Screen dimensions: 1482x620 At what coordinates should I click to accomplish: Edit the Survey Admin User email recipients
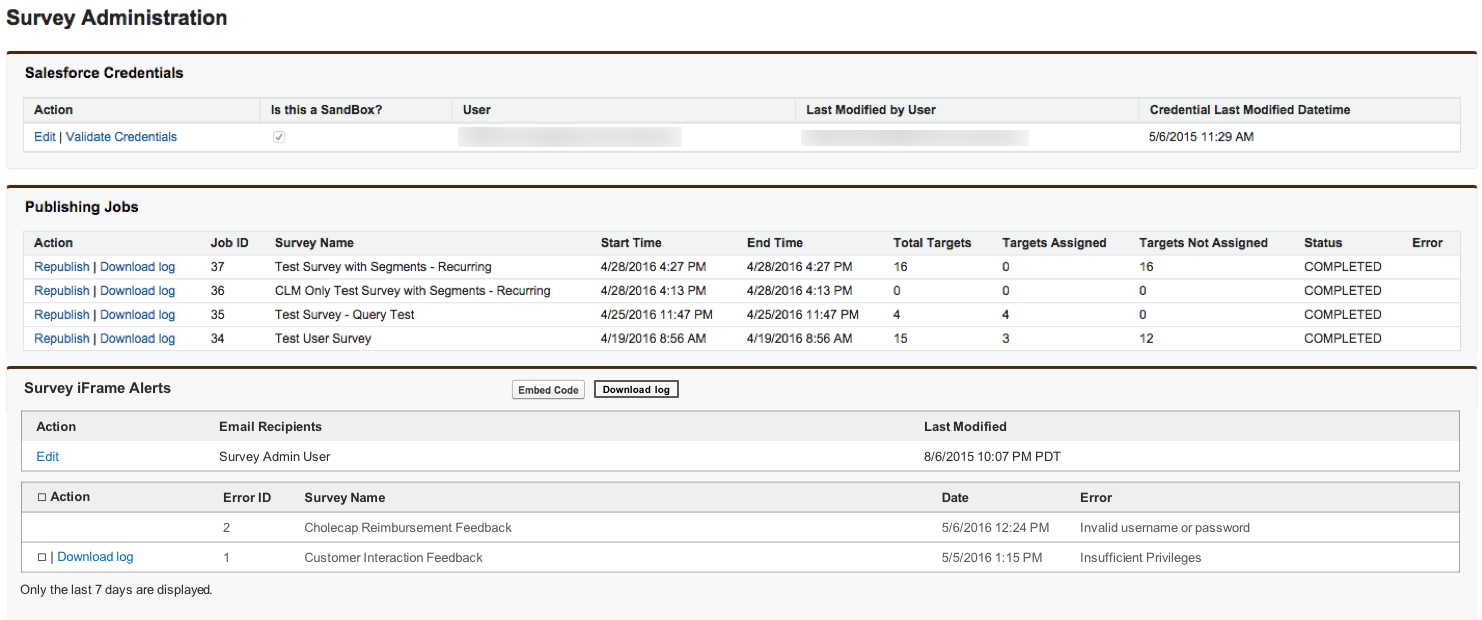(47, 457)
